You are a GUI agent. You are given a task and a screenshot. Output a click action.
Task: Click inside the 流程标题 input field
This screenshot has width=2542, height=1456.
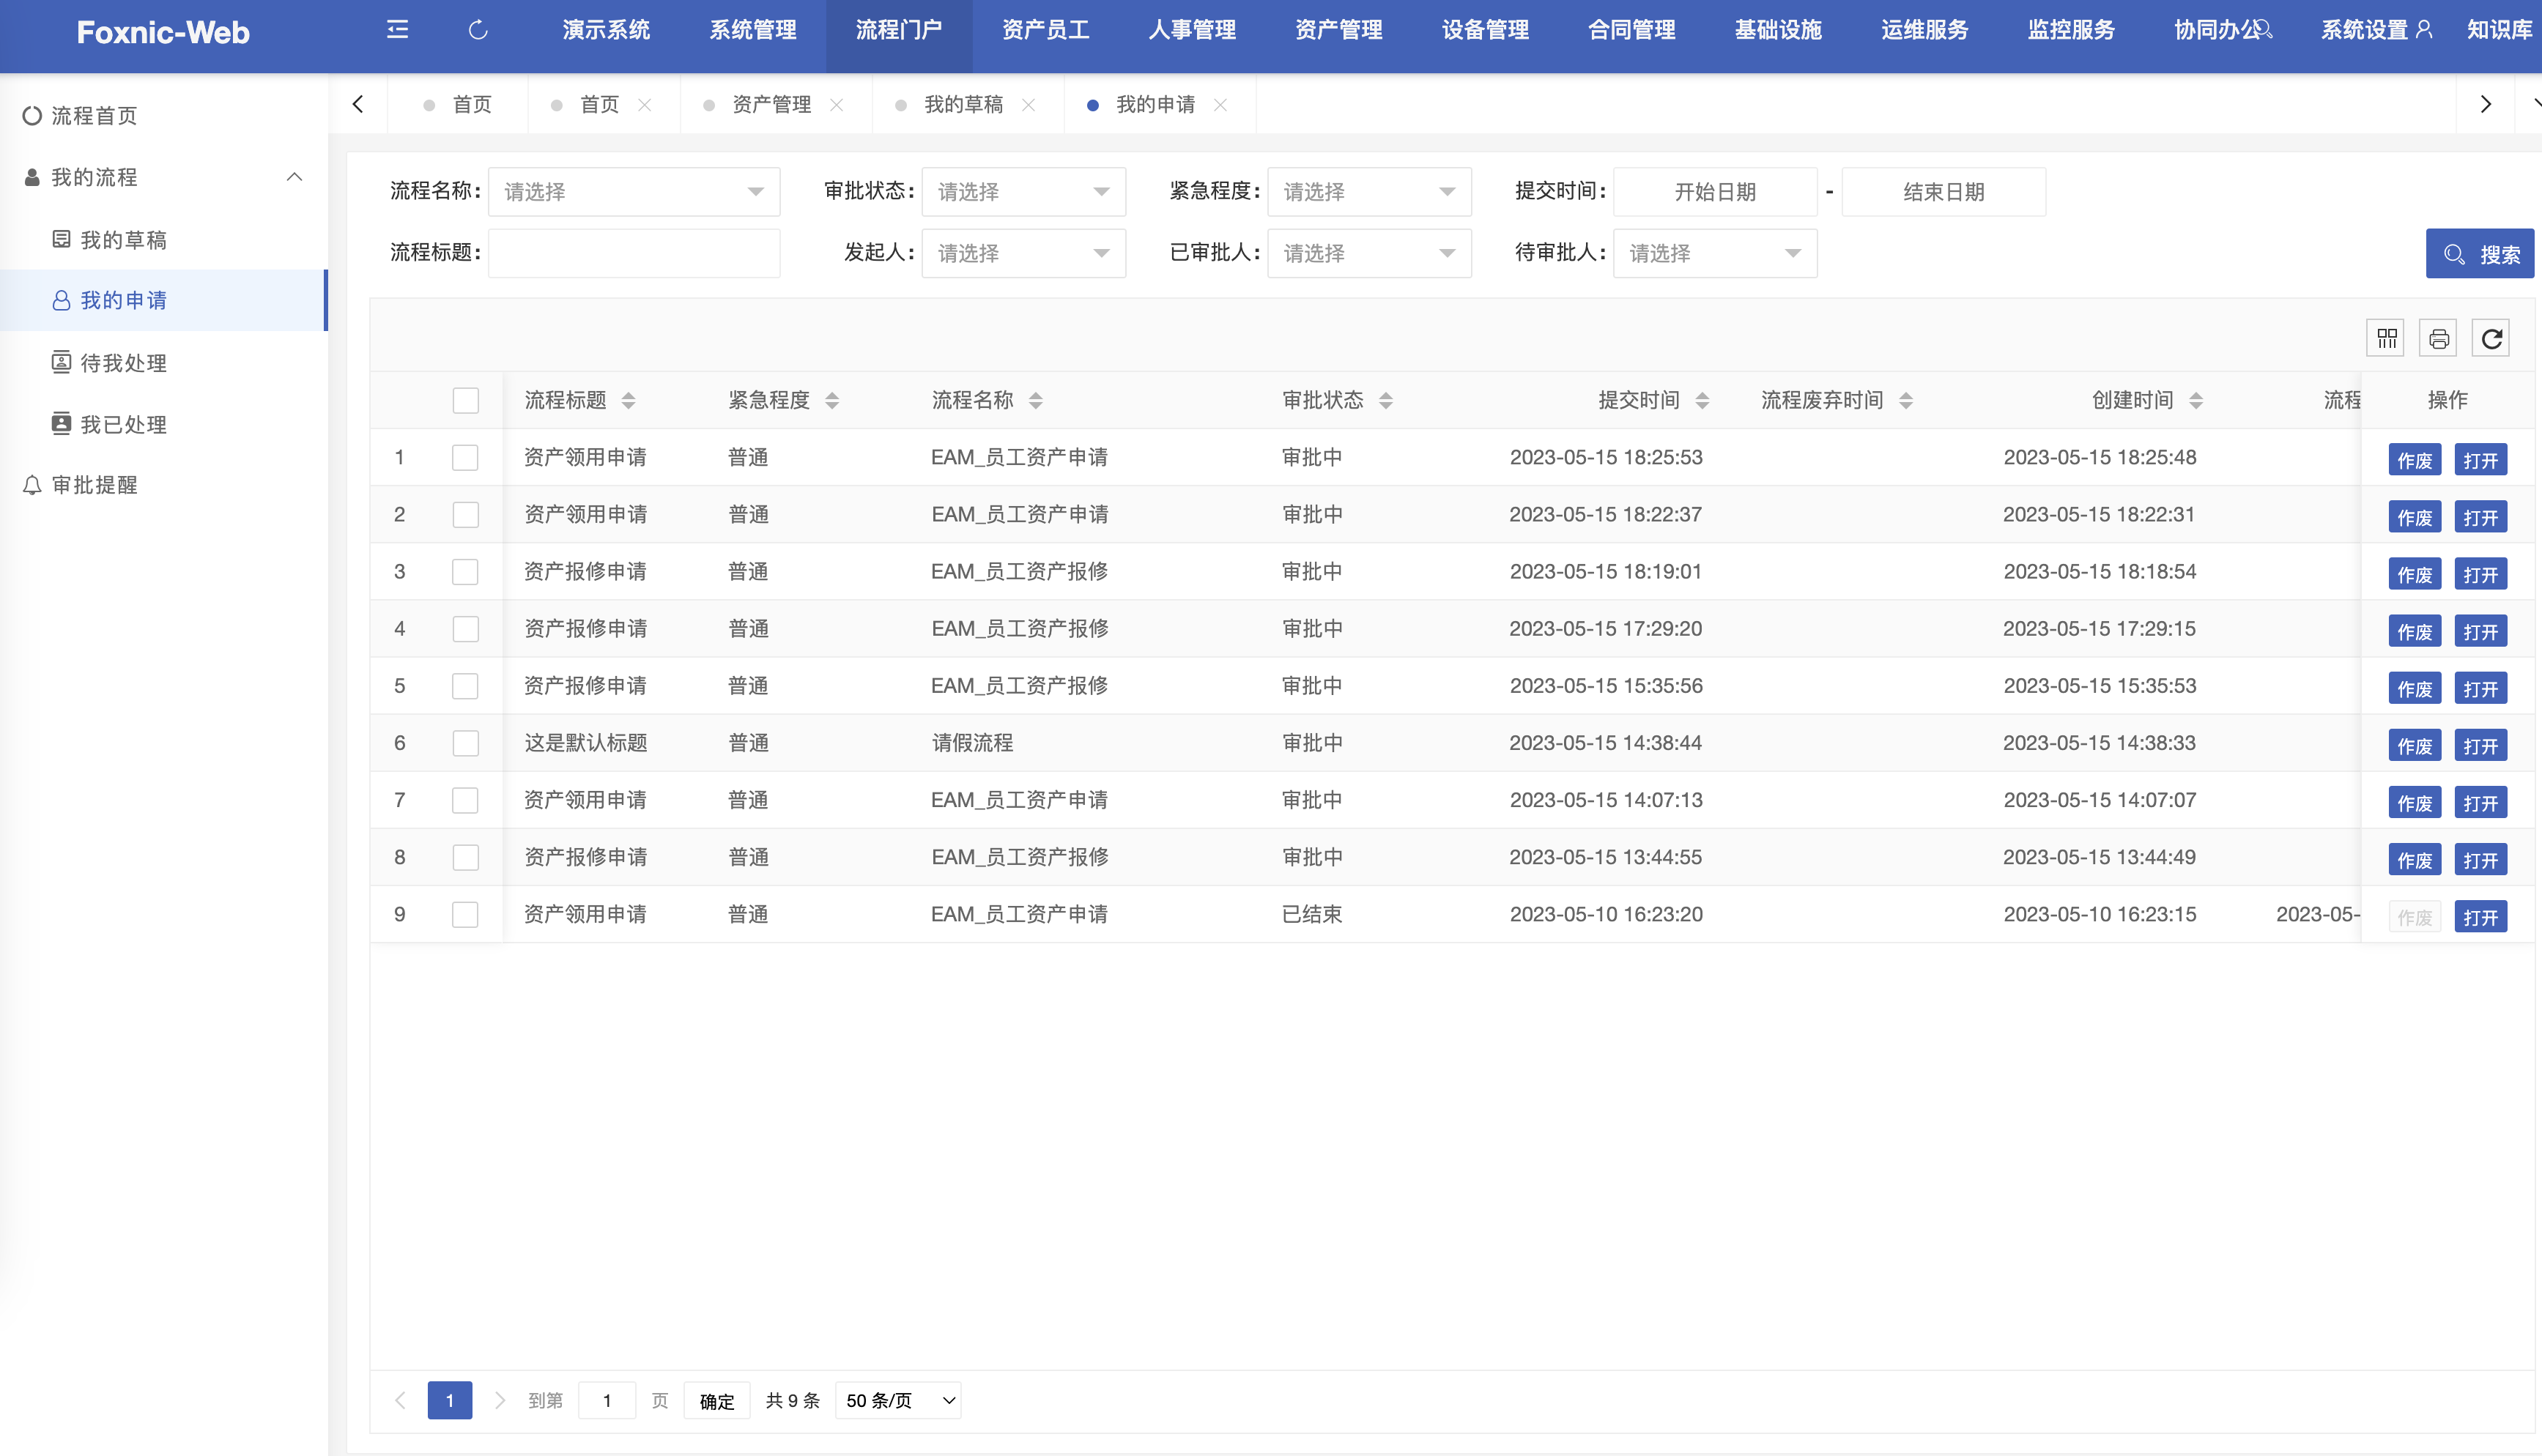coord(634,253)
